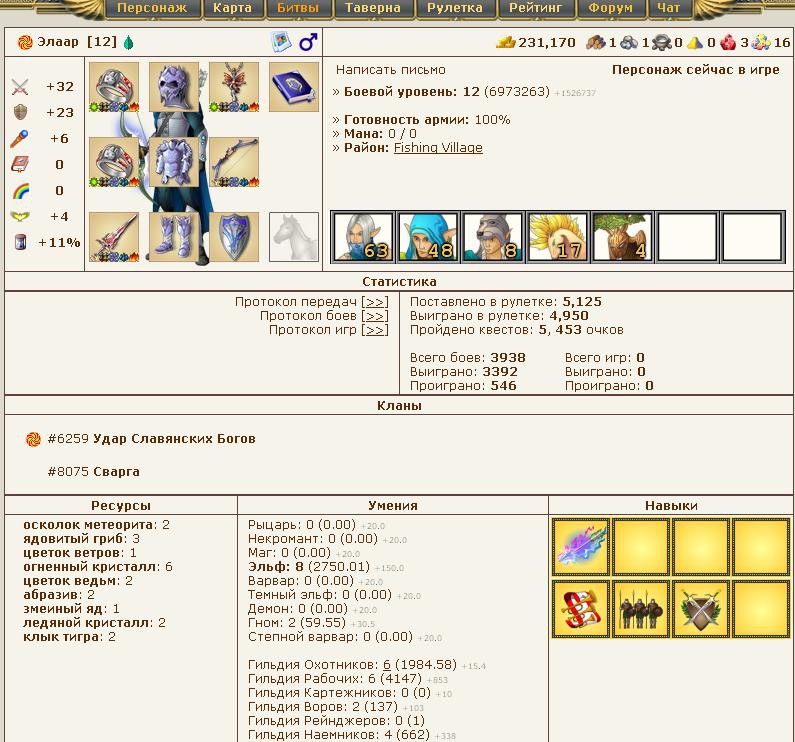Screen dimensions: 795x742
Task: Open the Fishing Village district link
Action: (x=438, y=148)
